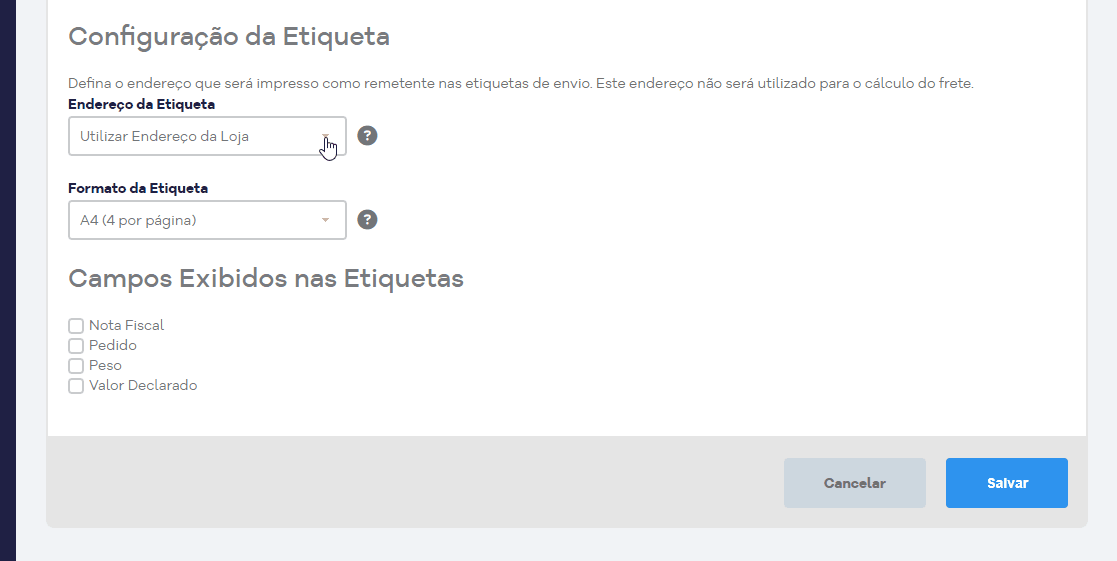Open the A4 (4 por página) select box
1117x561 pixels.
[207, 220]
